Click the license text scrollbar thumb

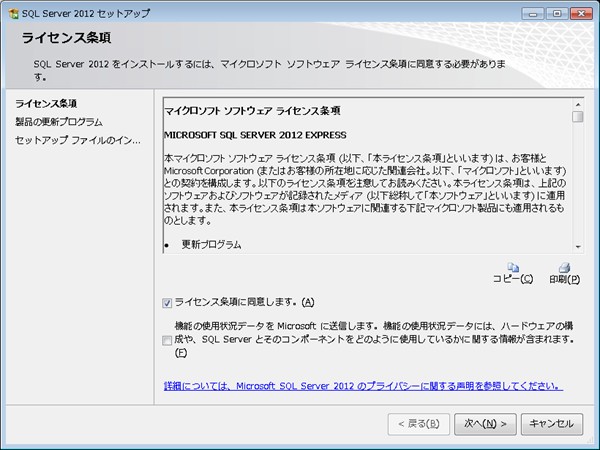pos(578,117)
